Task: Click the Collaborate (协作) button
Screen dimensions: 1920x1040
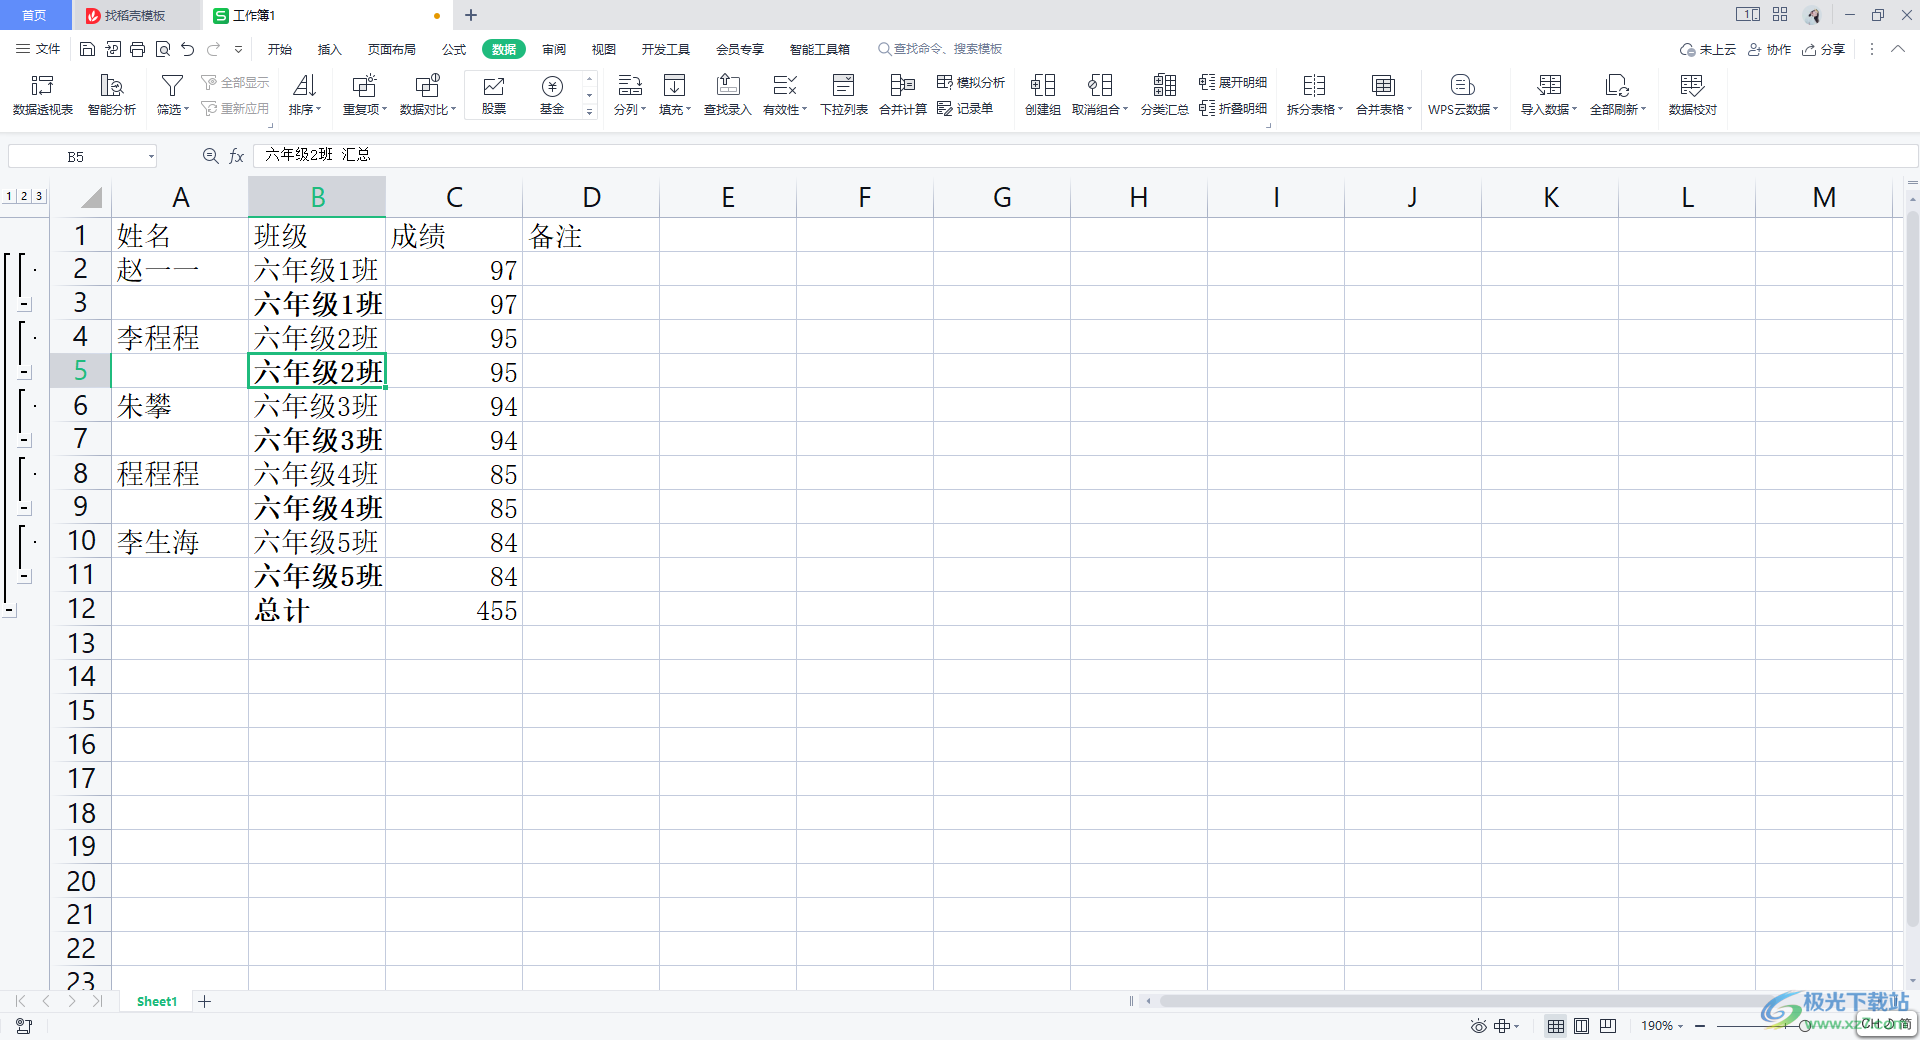Action: pyautogui.click(x=1769, y=49)
